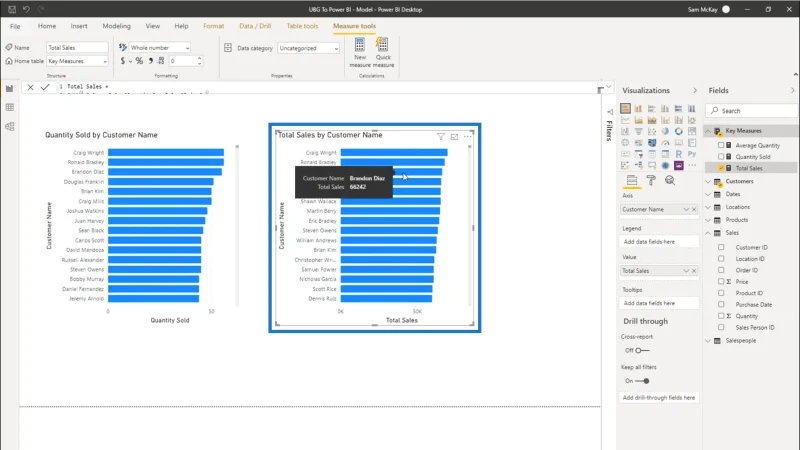Apply percentage format
Screen dimensions: 800x450
tap(139, 61)
